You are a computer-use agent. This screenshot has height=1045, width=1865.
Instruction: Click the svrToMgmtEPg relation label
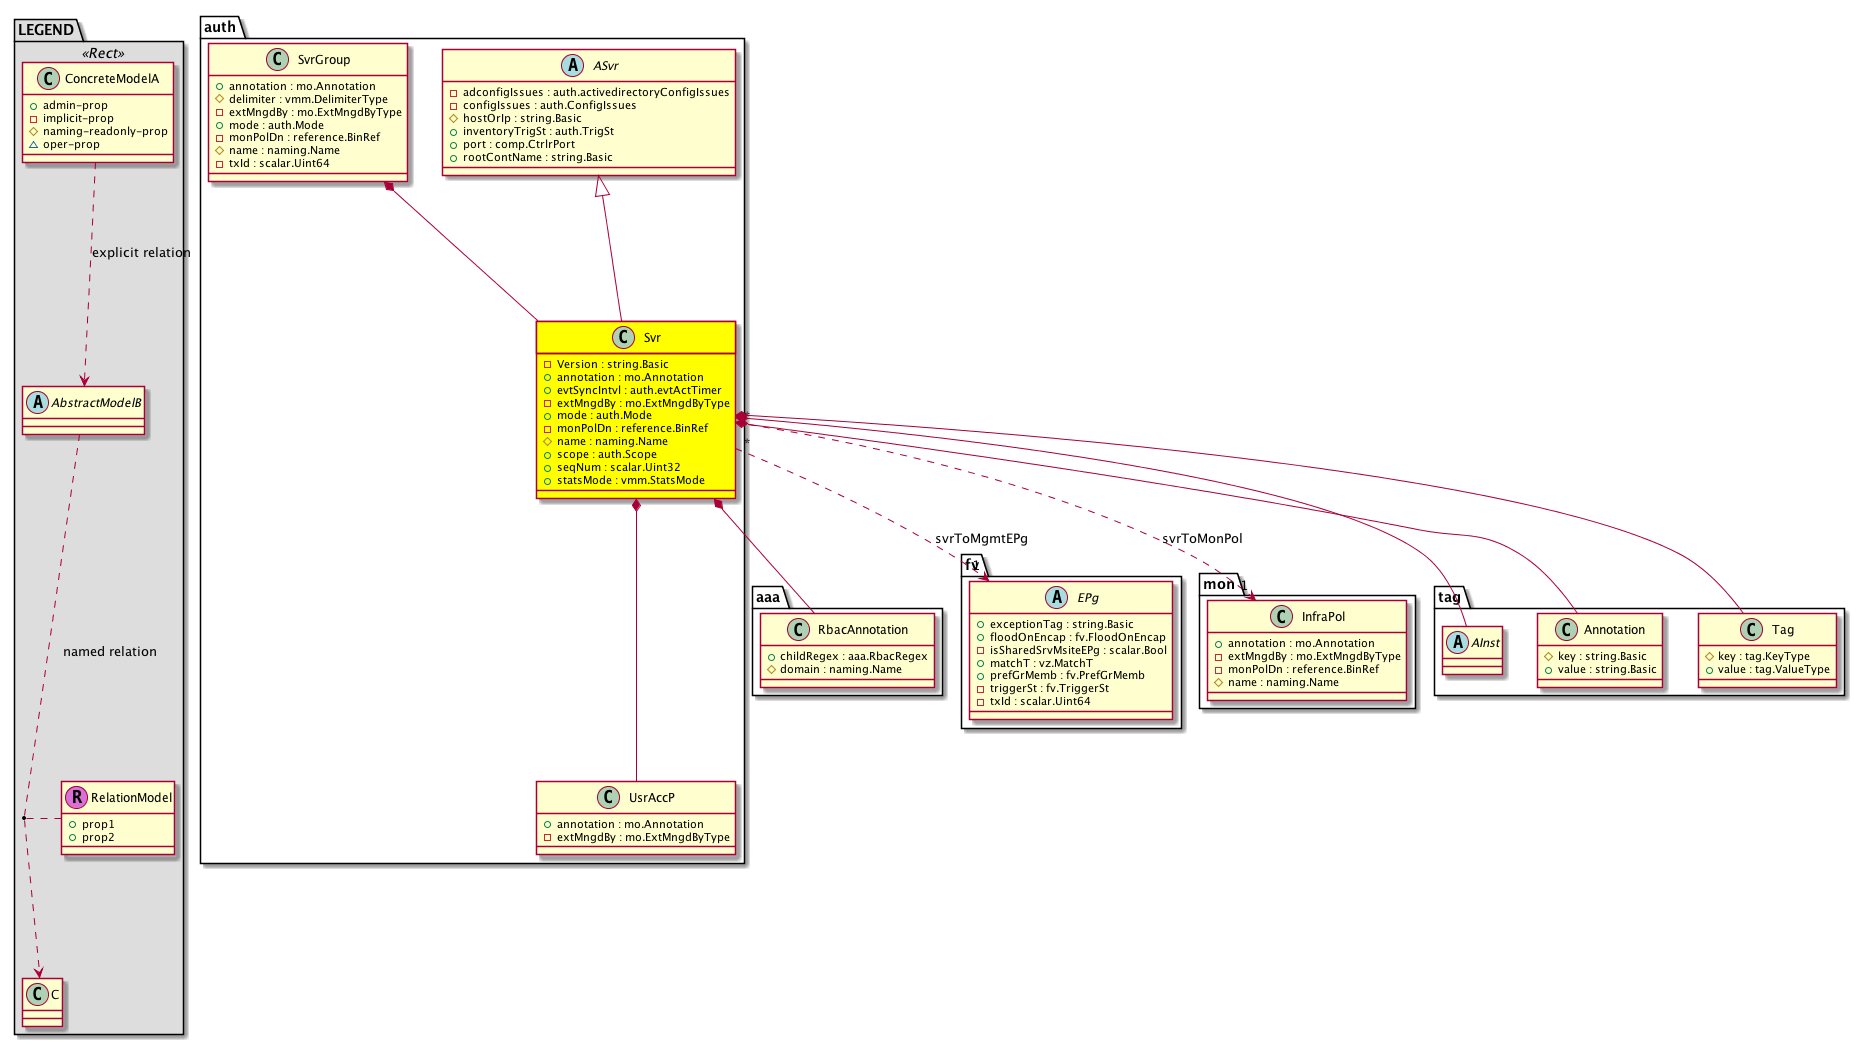pos(981,539)
